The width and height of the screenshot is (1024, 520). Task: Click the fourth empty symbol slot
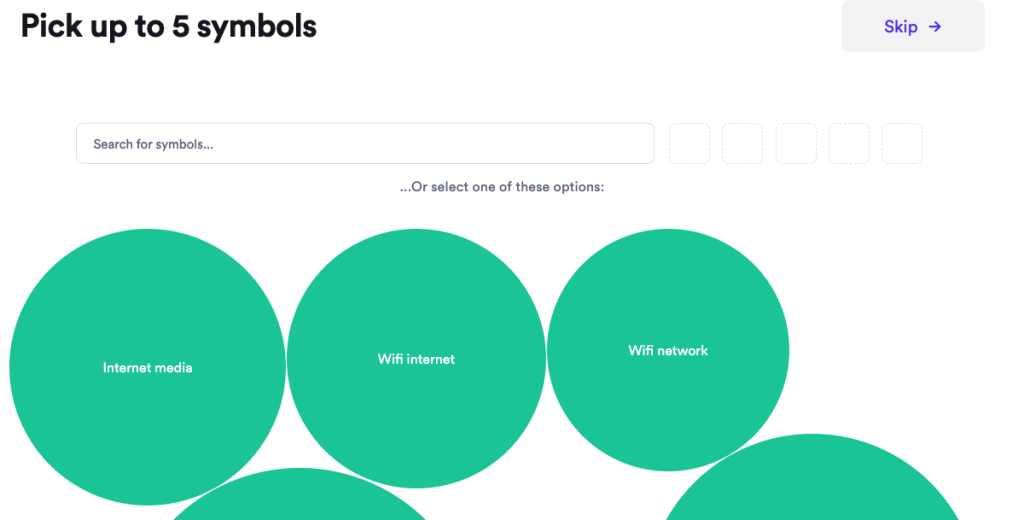pos(849,144)
